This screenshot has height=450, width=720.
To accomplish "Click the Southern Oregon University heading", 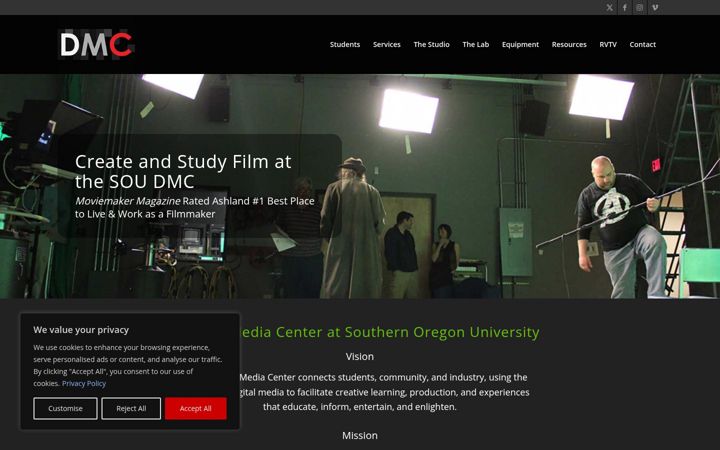I will 388,332.
